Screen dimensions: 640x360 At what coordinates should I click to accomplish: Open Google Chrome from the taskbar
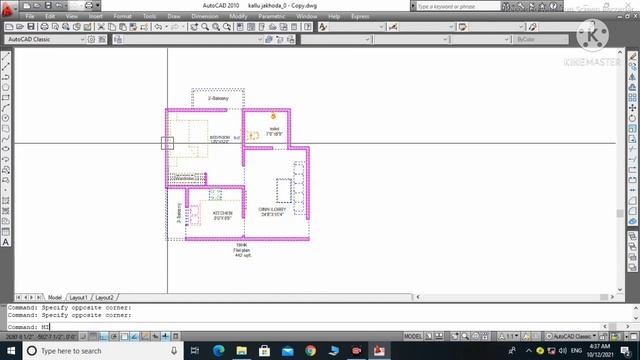311,351
